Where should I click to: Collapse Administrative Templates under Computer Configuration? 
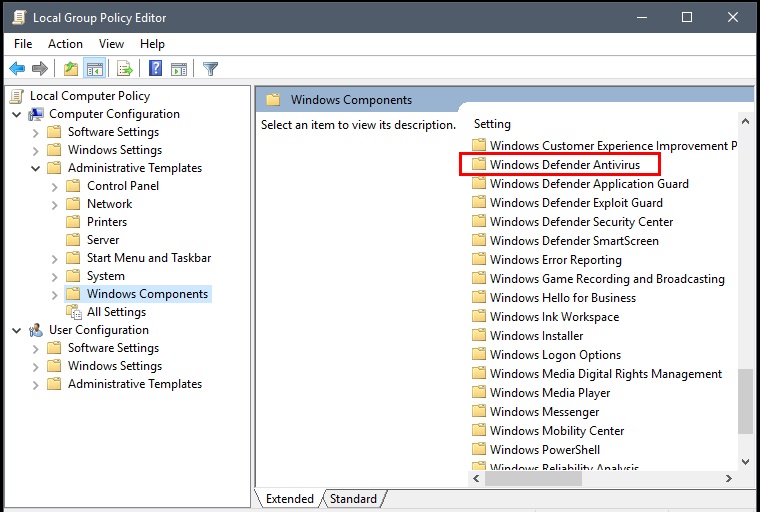[35, 168]
